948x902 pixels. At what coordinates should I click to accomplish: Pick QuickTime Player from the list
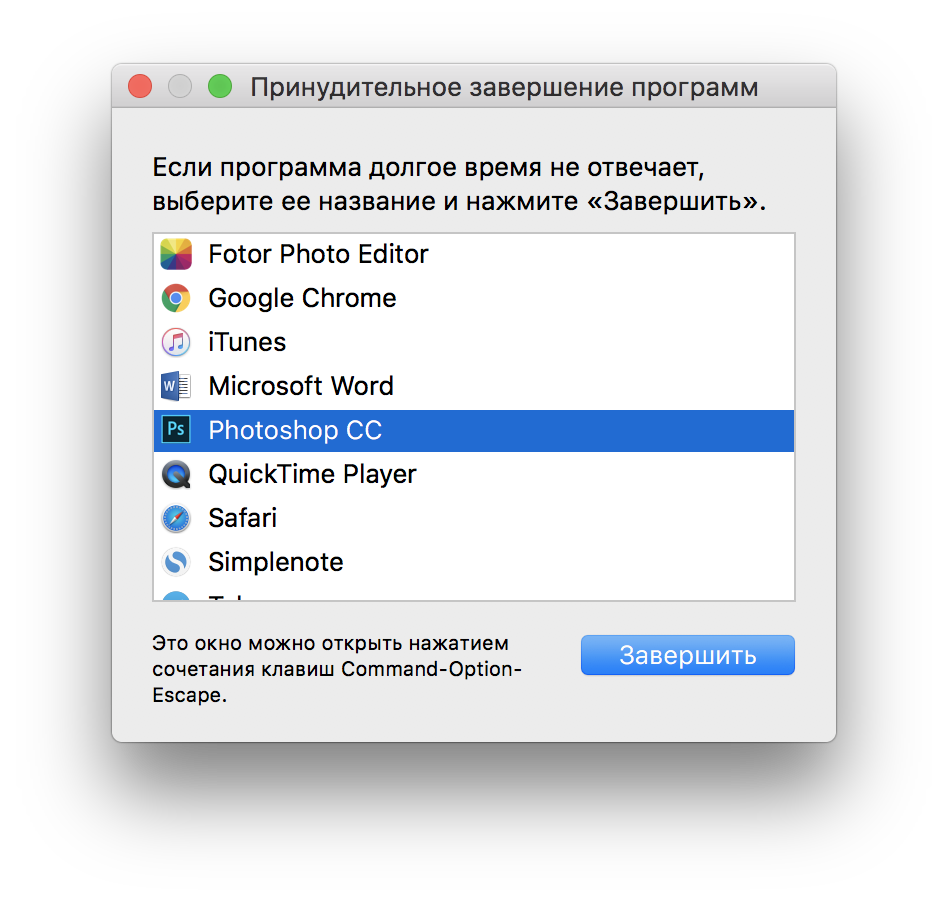tap(474, 475)
